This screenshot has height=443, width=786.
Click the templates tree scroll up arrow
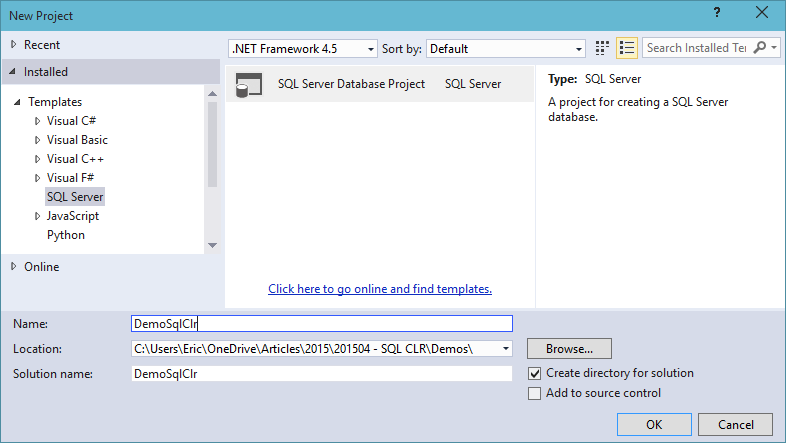213,94
